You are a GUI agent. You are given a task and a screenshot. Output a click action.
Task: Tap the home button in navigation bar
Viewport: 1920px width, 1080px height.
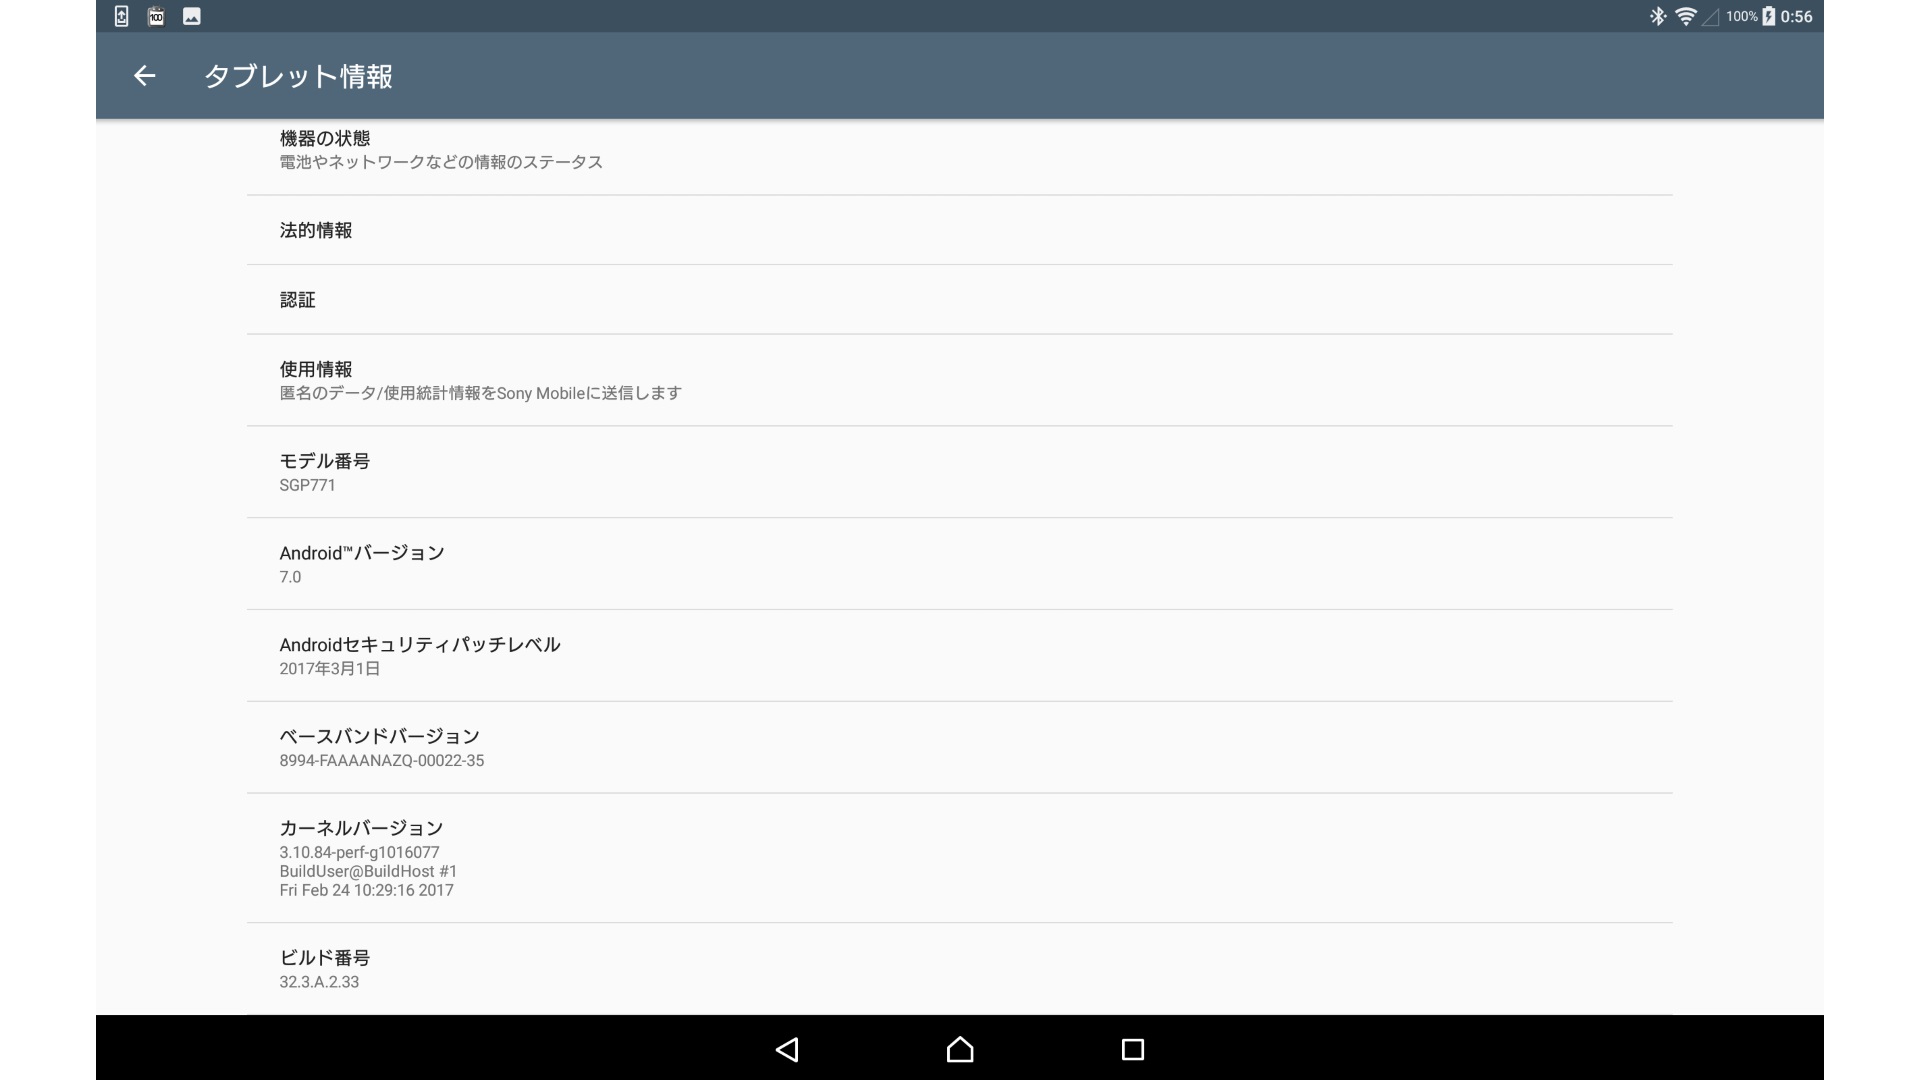(x=960, y=1049)
